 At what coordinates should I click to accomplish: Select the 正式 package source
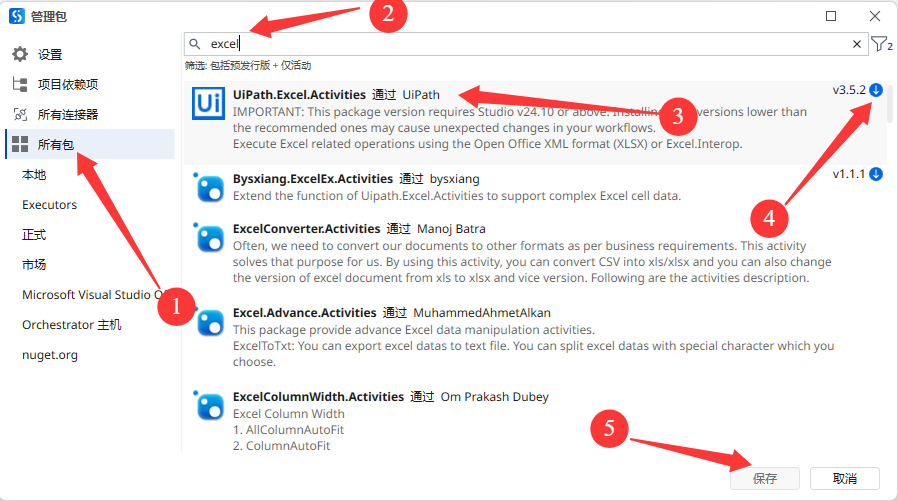coord(34,235)
